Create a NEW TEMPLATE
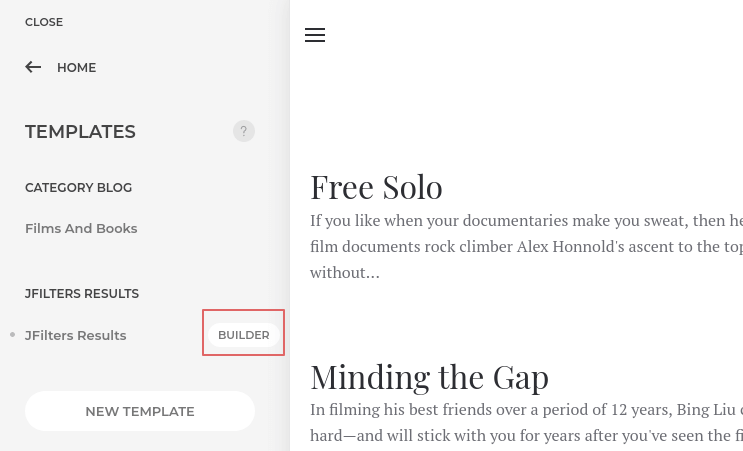 (140, 411)
